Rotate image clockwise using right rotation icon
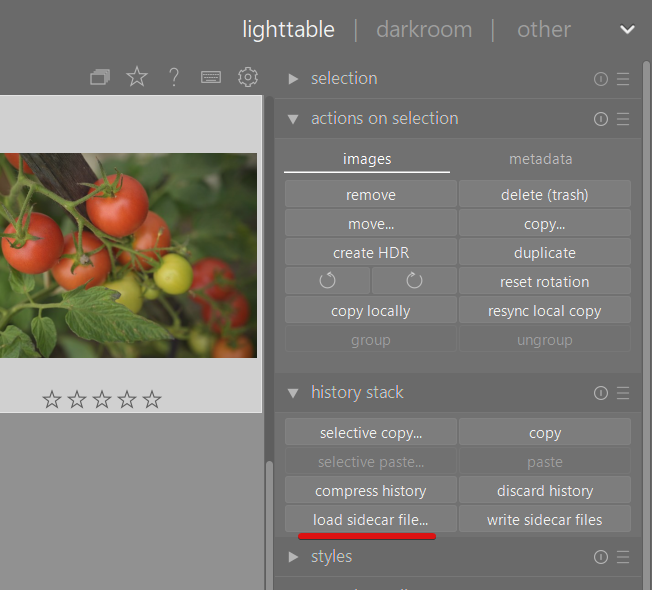The width and height of the screenshot is (652, 590). 414,281
